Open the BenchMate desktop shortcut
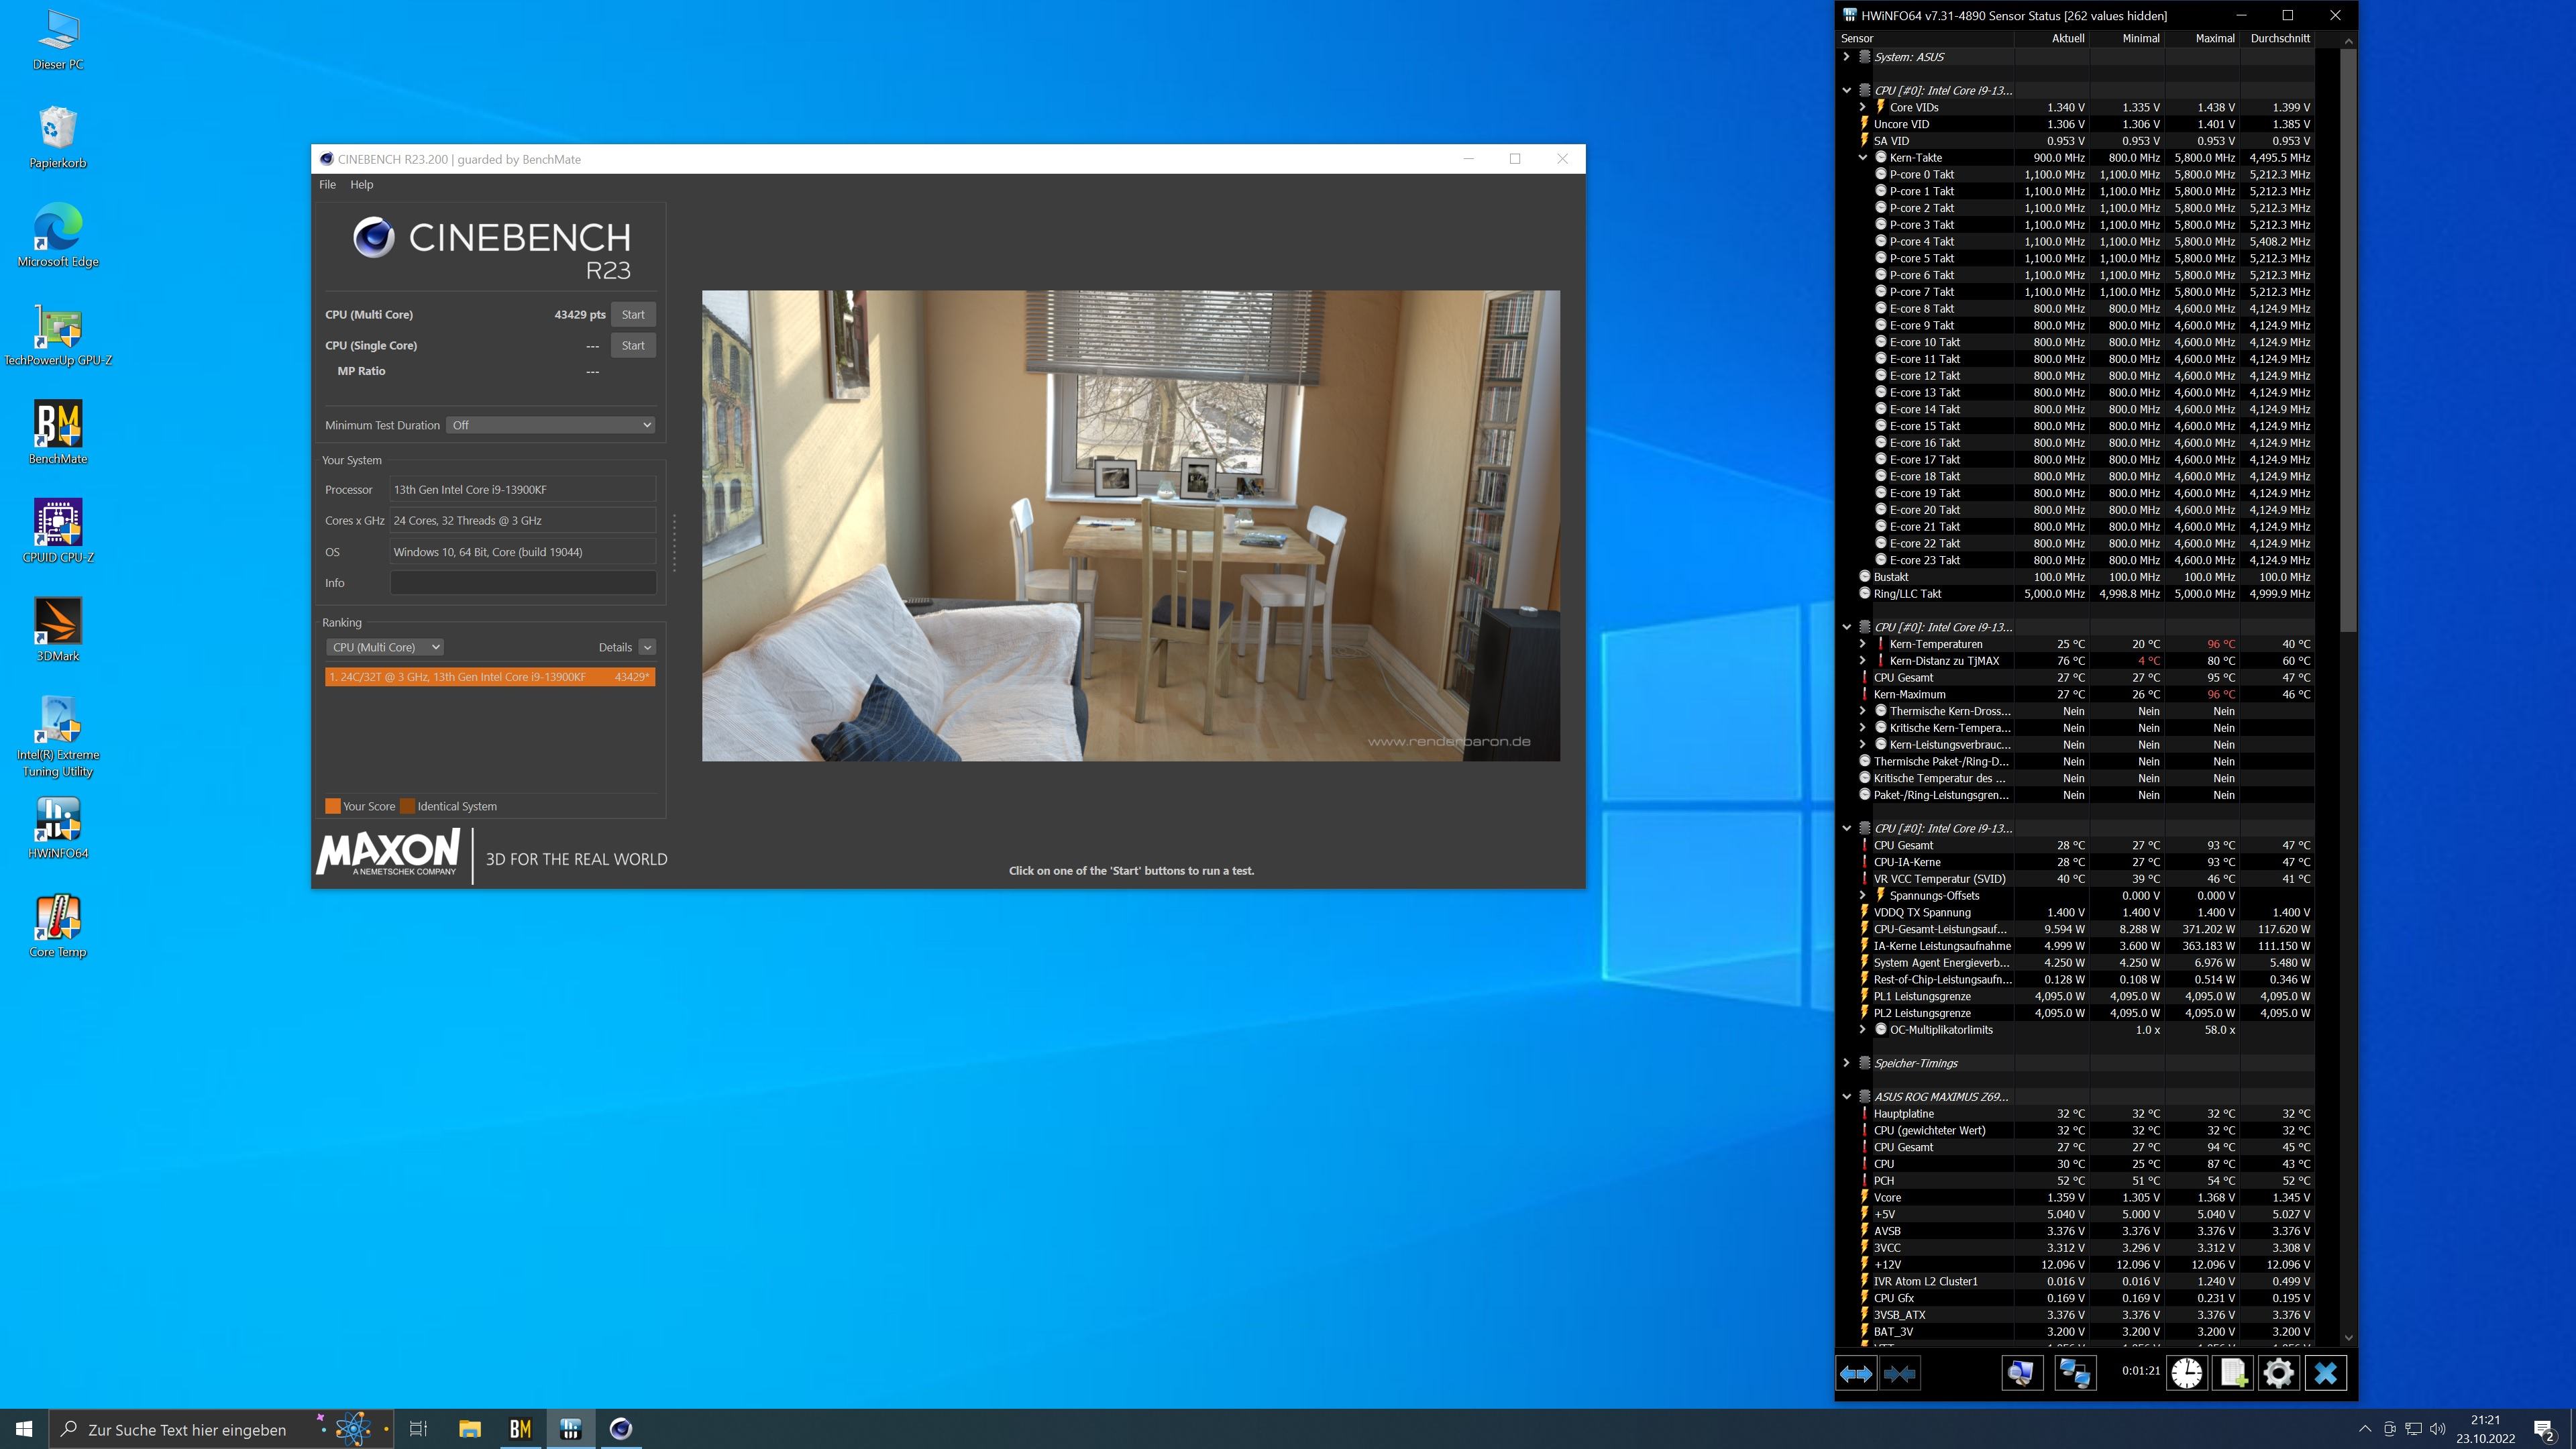Image resolution: width=2576 pixels, height=1449 pixels. [58, 432]
